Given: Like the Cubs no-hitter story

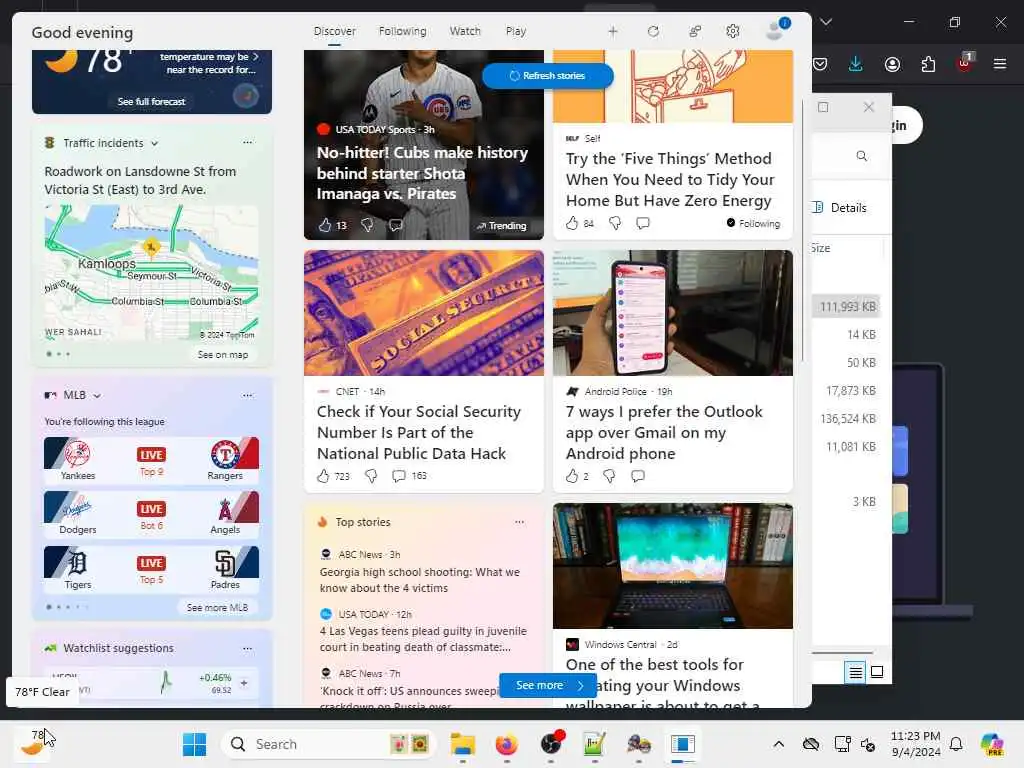Looking at the screenshot, I should (x=325, y=225).
